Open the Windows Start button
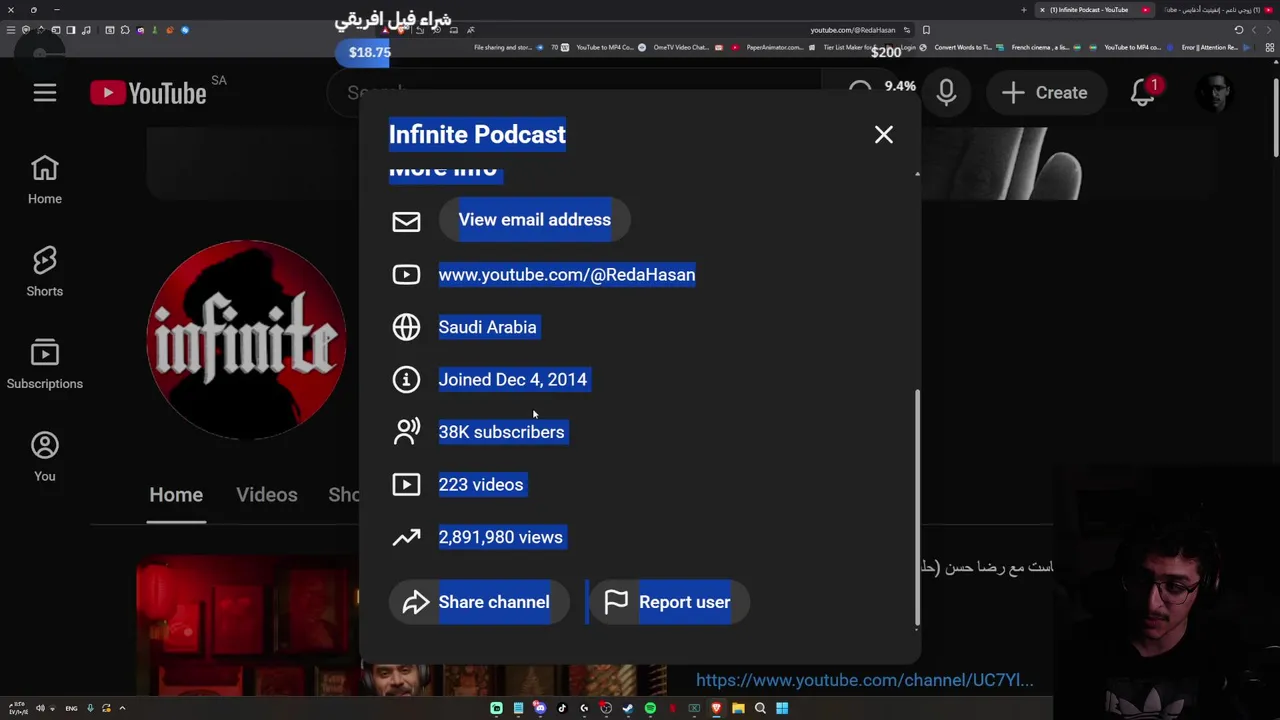 click(782, 708)
